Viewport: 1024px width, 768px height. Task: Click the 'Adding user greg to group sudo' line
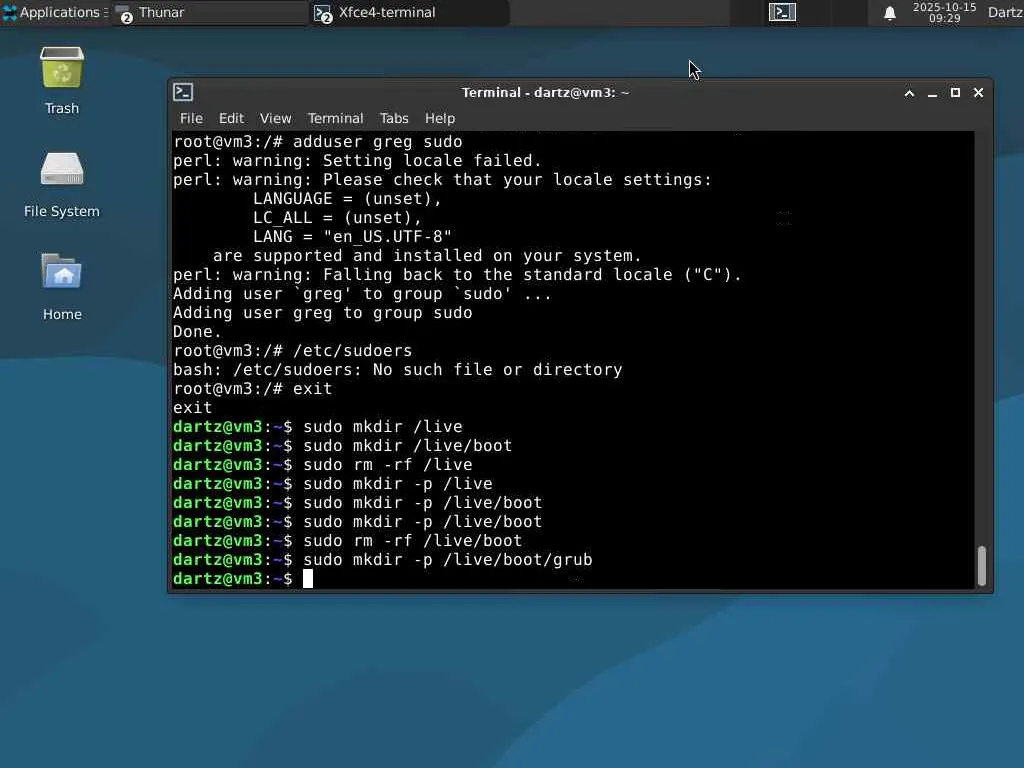(x=323, y=313)
